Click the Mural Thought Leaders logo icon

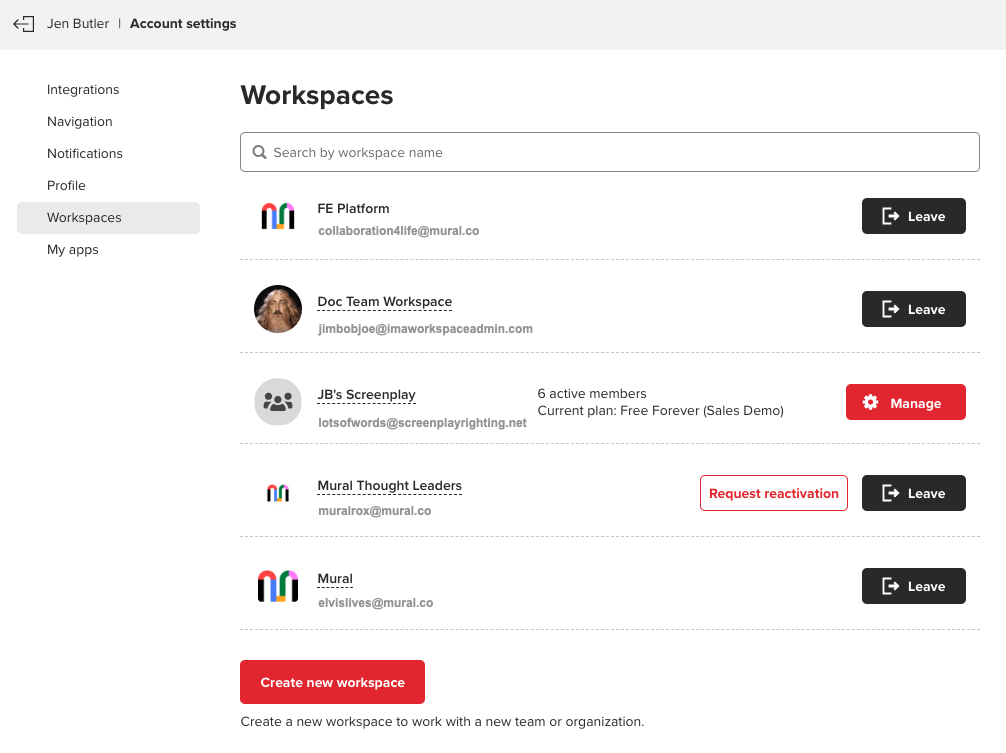coord(278,493)
